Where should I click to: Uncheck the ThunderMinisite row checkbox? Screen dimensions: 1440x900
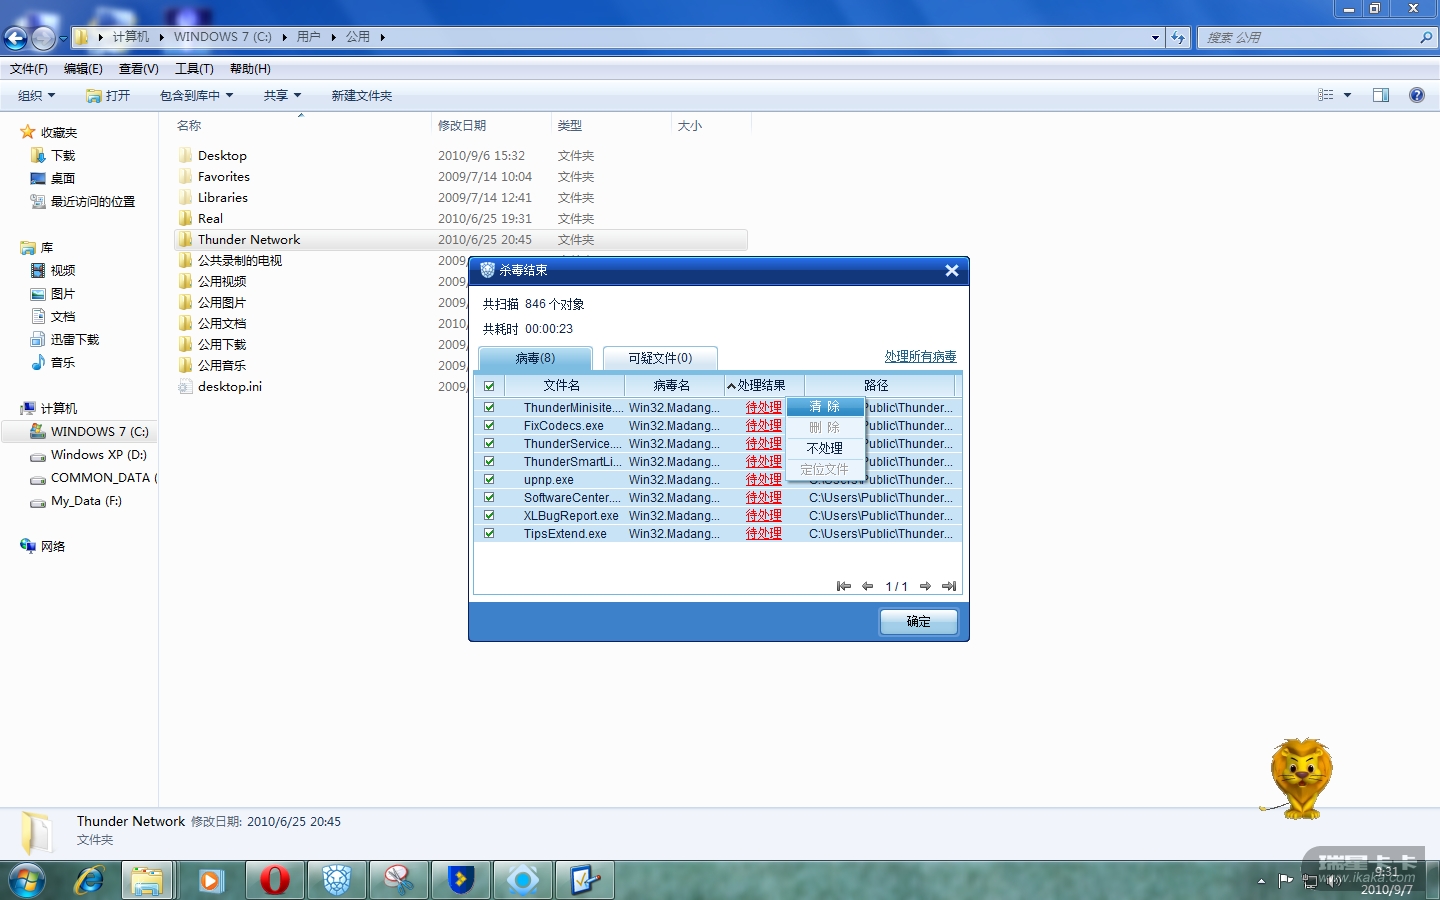pos(489,408)
